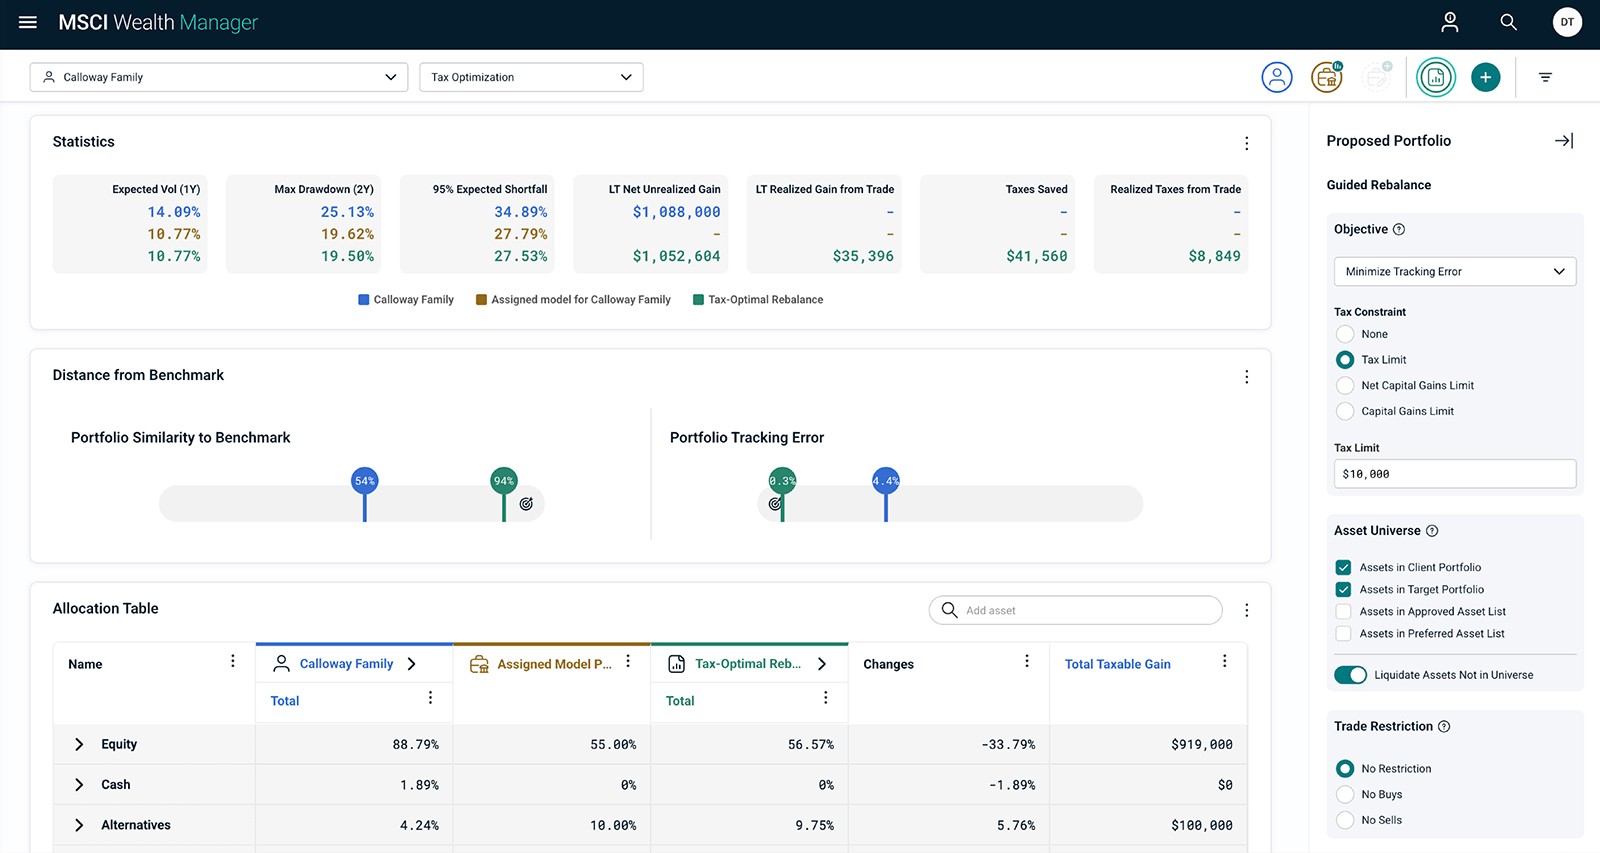The width and height of the screenshot is (1600, 853).
Task: Choose the No Restriction radio option
Action: tap(1345, 769)
